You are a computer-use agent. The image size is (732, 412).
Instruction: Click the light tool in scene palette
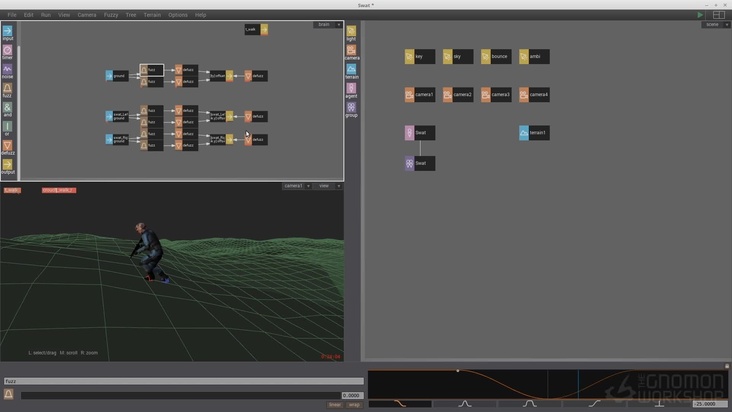[351, 32]
